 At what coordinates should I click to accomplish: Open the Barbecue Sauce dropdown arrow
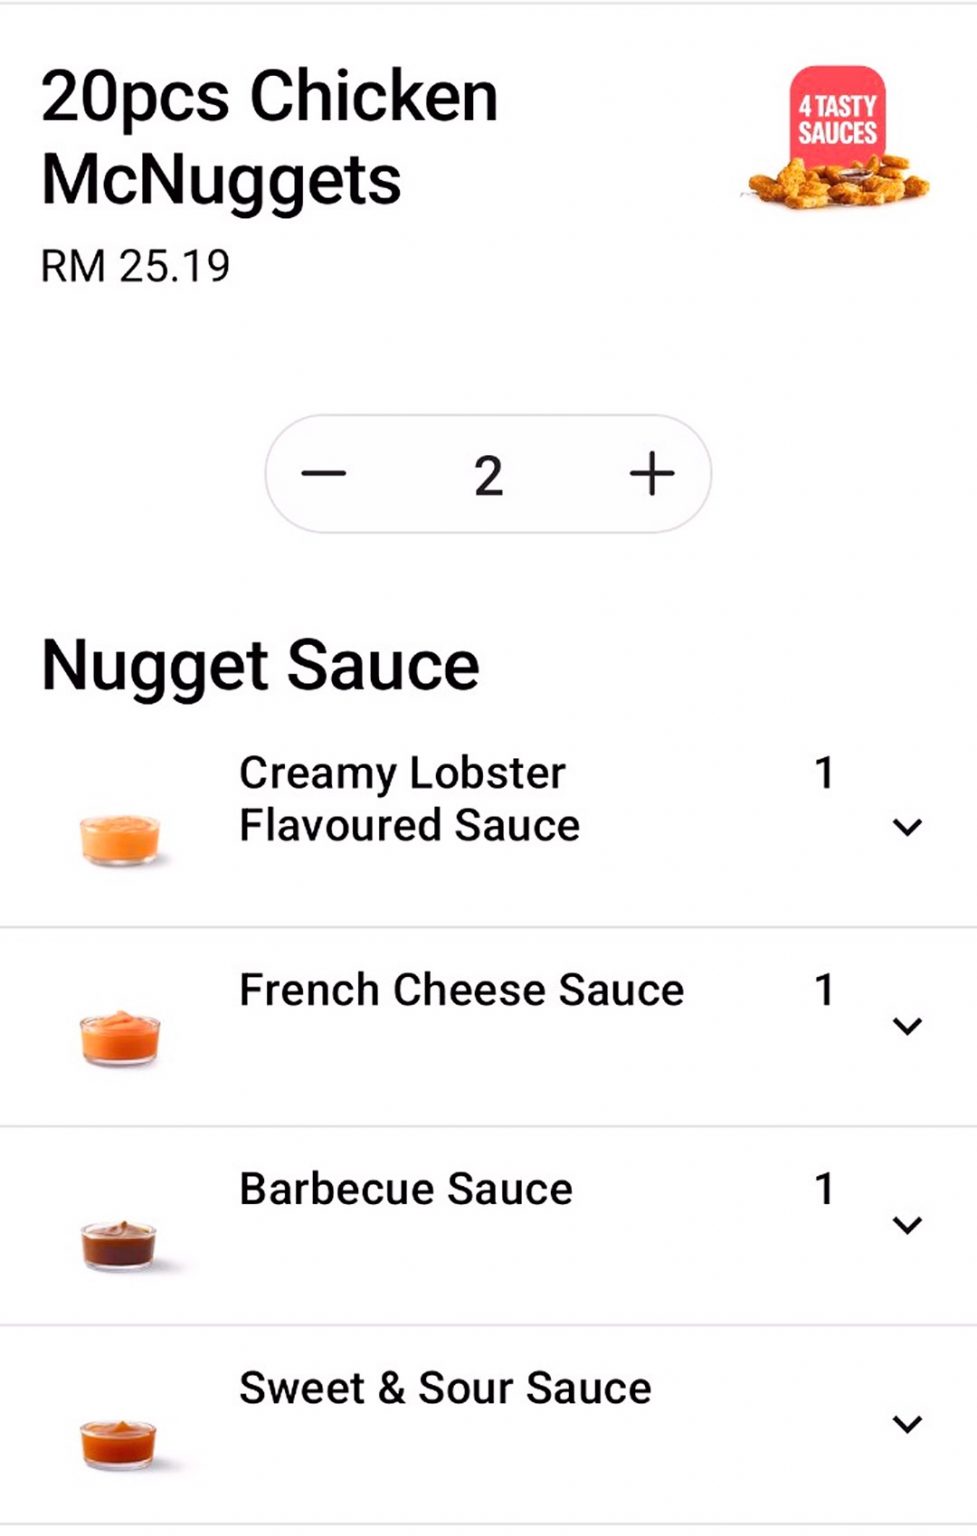907,1225
